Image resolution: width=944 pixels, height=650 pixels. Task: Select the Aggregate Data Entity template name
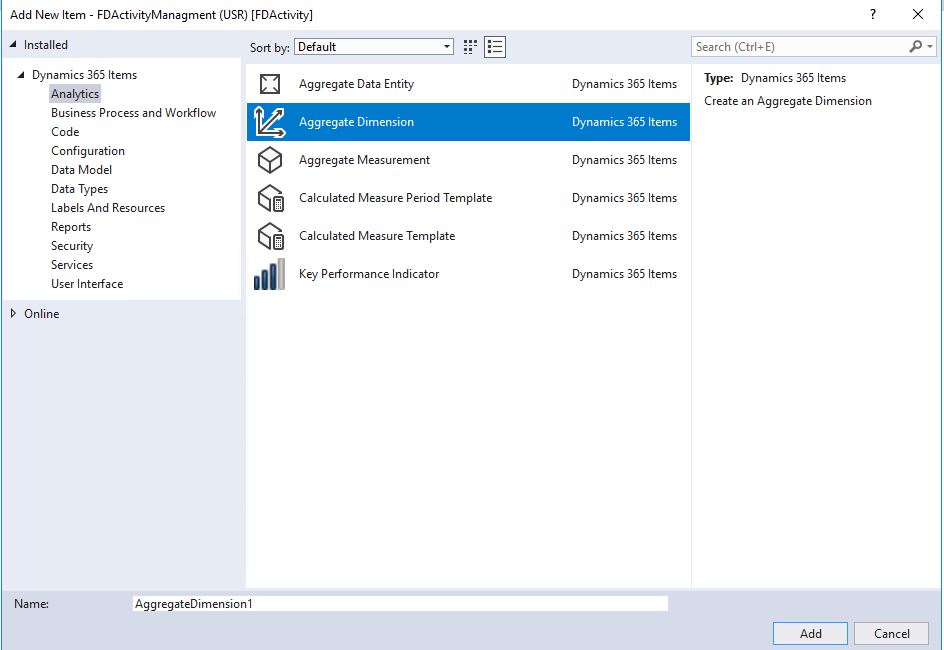[356, 84]
